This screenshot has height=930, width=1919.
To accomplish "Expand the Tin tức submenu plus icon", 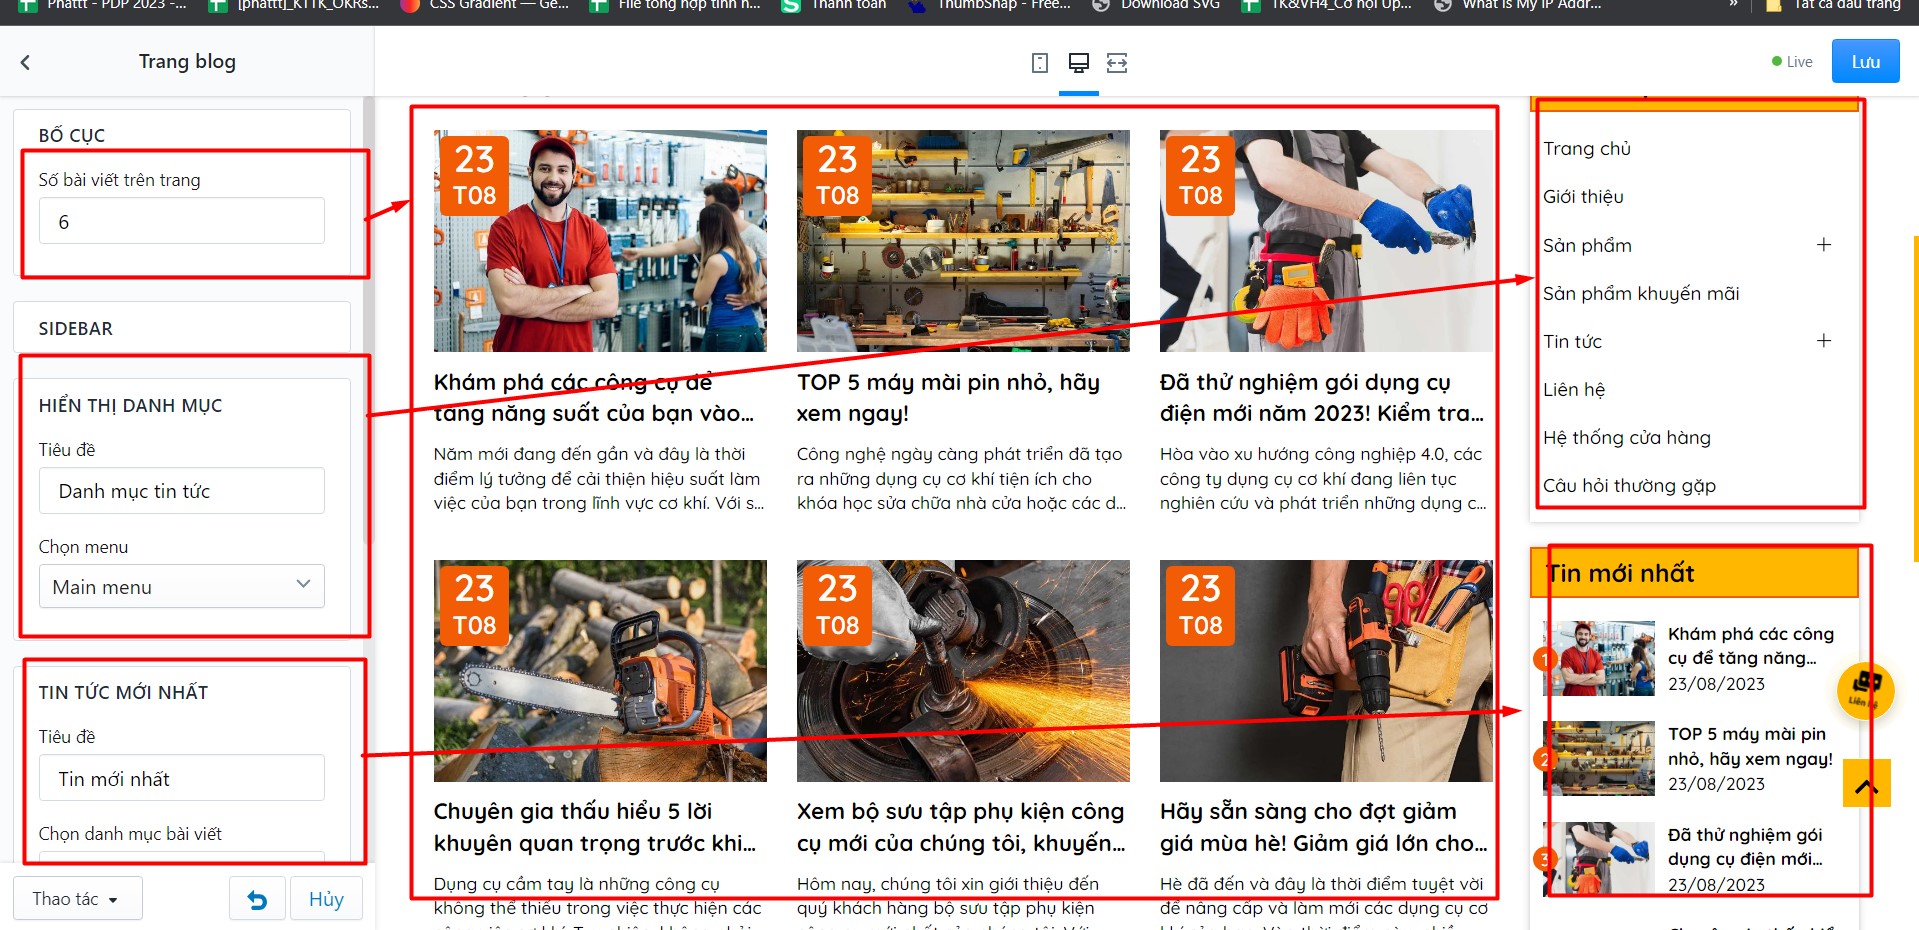I will (x=1824, y=341).
